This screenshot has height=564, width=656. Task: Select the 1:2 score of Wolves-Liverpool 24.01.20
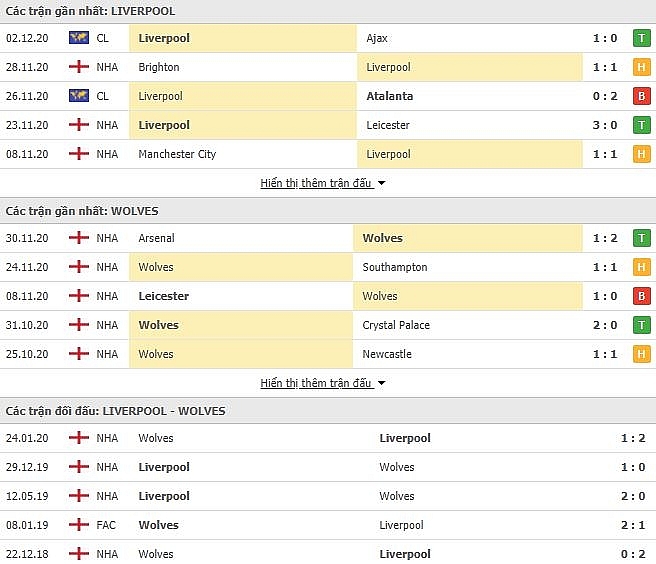[633, 438]
